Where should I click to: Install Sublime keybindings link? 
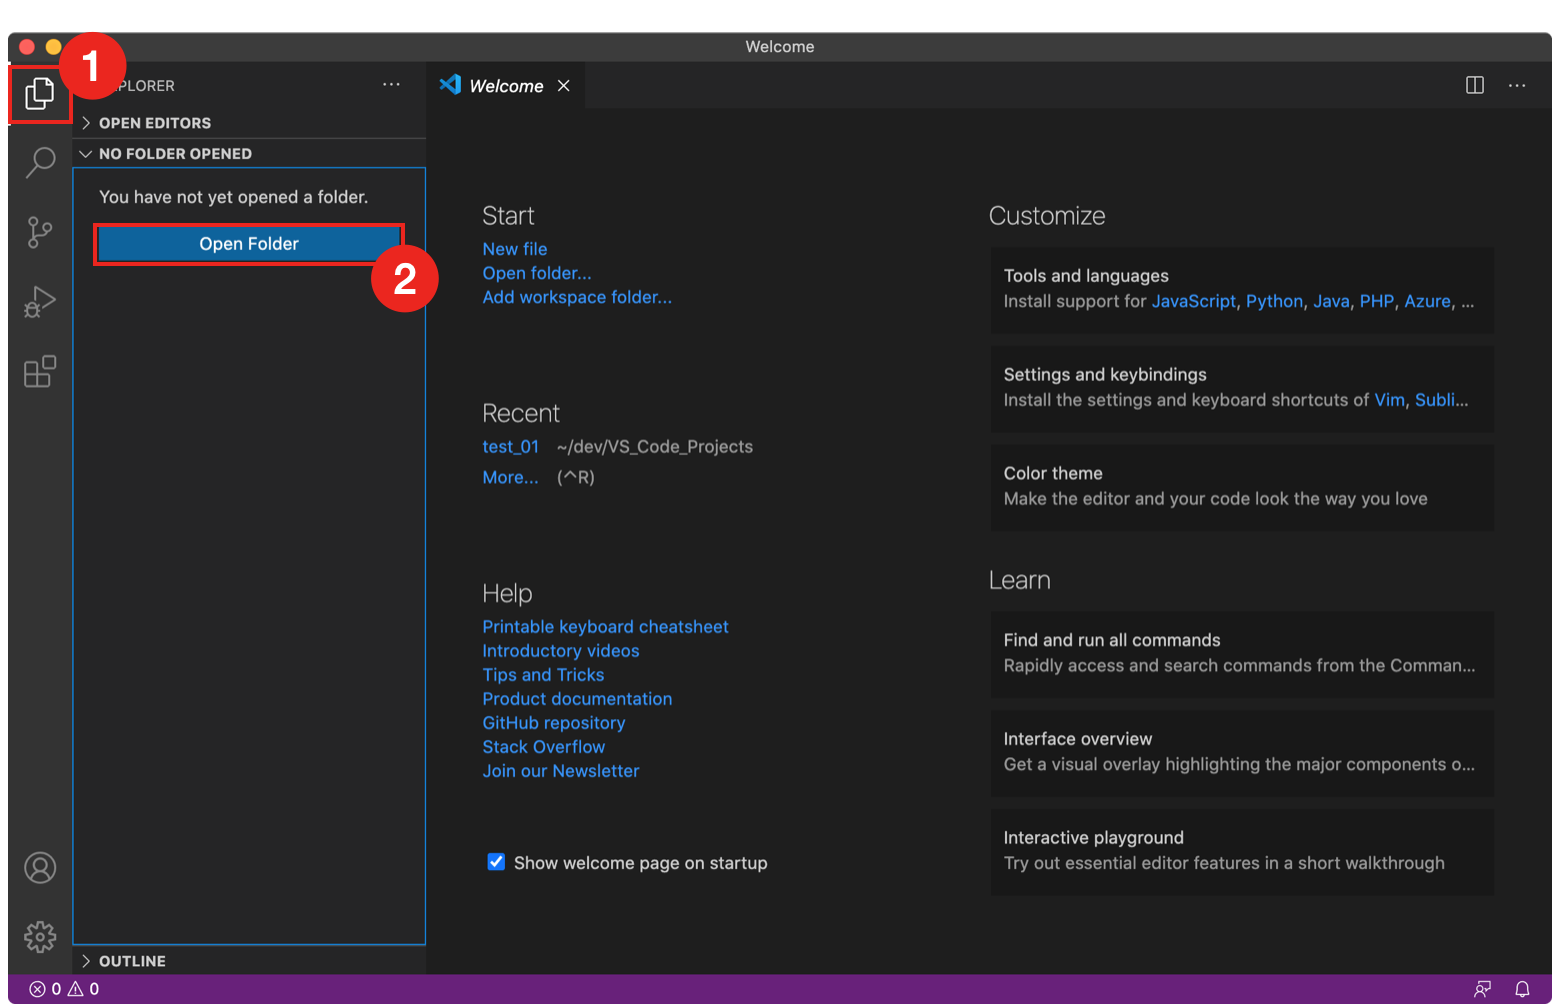pyautogui.click(x=1441, y=400)
